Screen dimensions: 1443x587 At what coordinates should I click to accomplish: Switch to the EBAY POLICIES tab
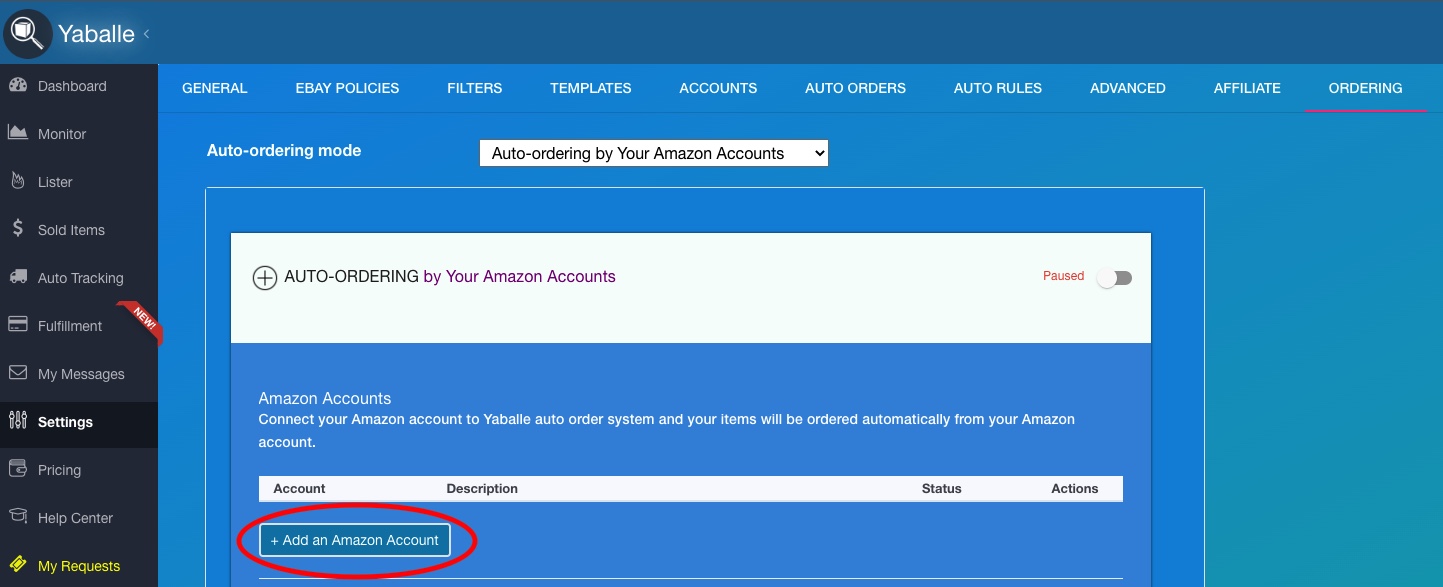click(347, 88)
